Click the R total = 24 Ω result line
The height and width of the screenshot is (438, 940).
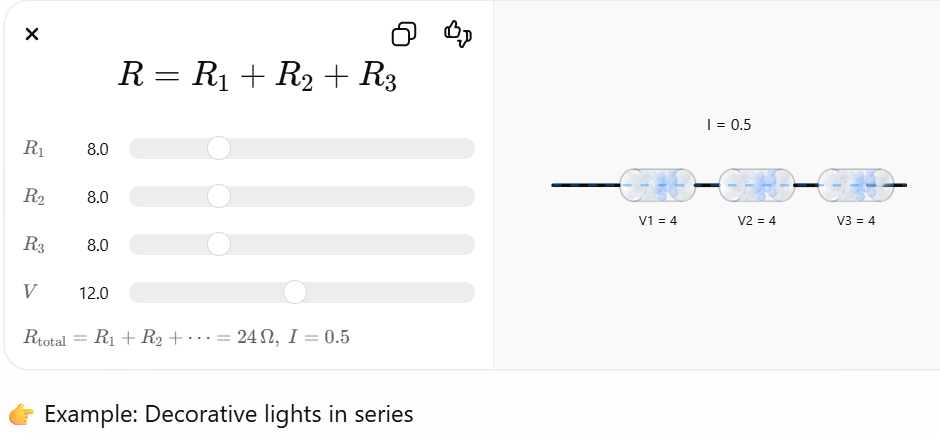point(186,338)
